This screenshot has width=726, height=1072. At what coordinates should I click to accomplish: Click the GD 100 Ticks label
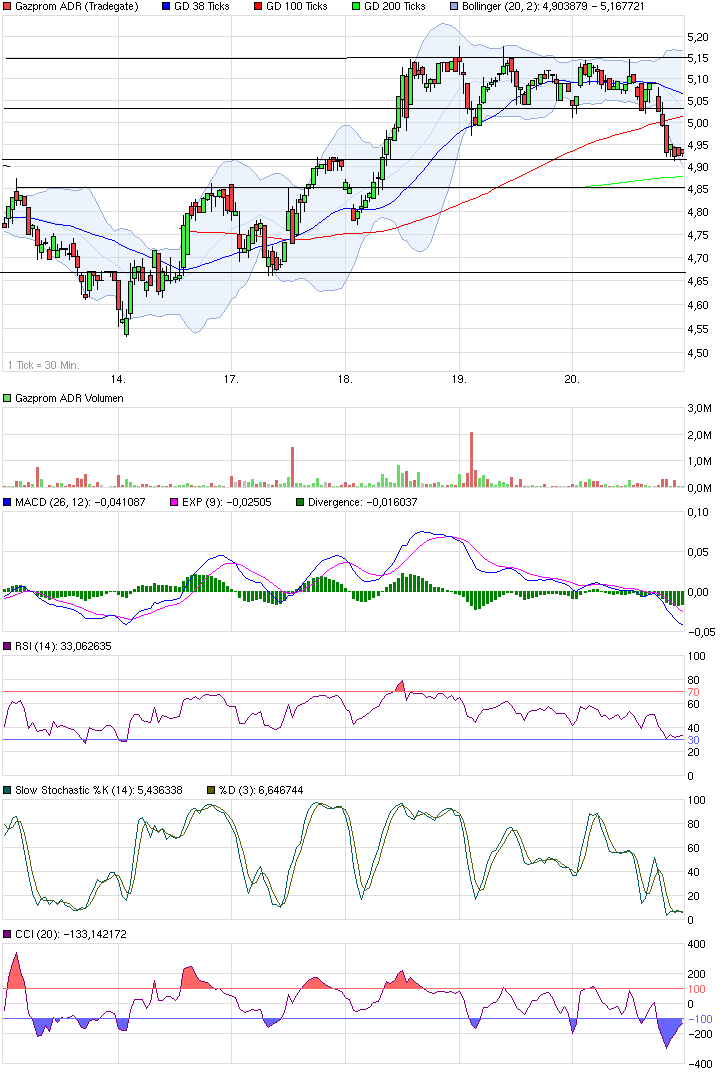[297, 6]
